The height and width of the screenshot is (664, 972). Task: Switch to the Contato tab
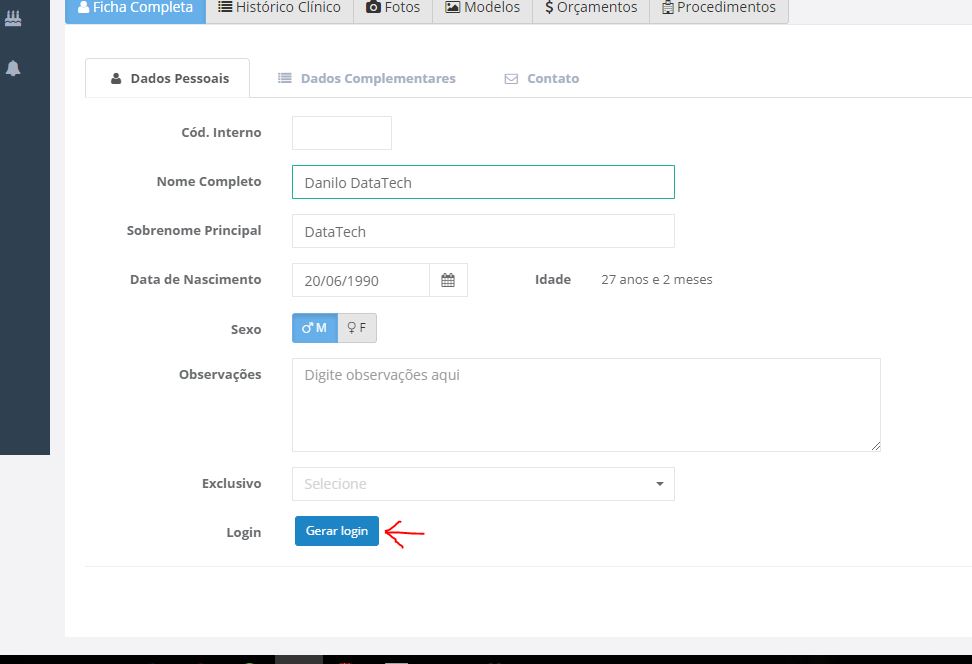(541, 78)
